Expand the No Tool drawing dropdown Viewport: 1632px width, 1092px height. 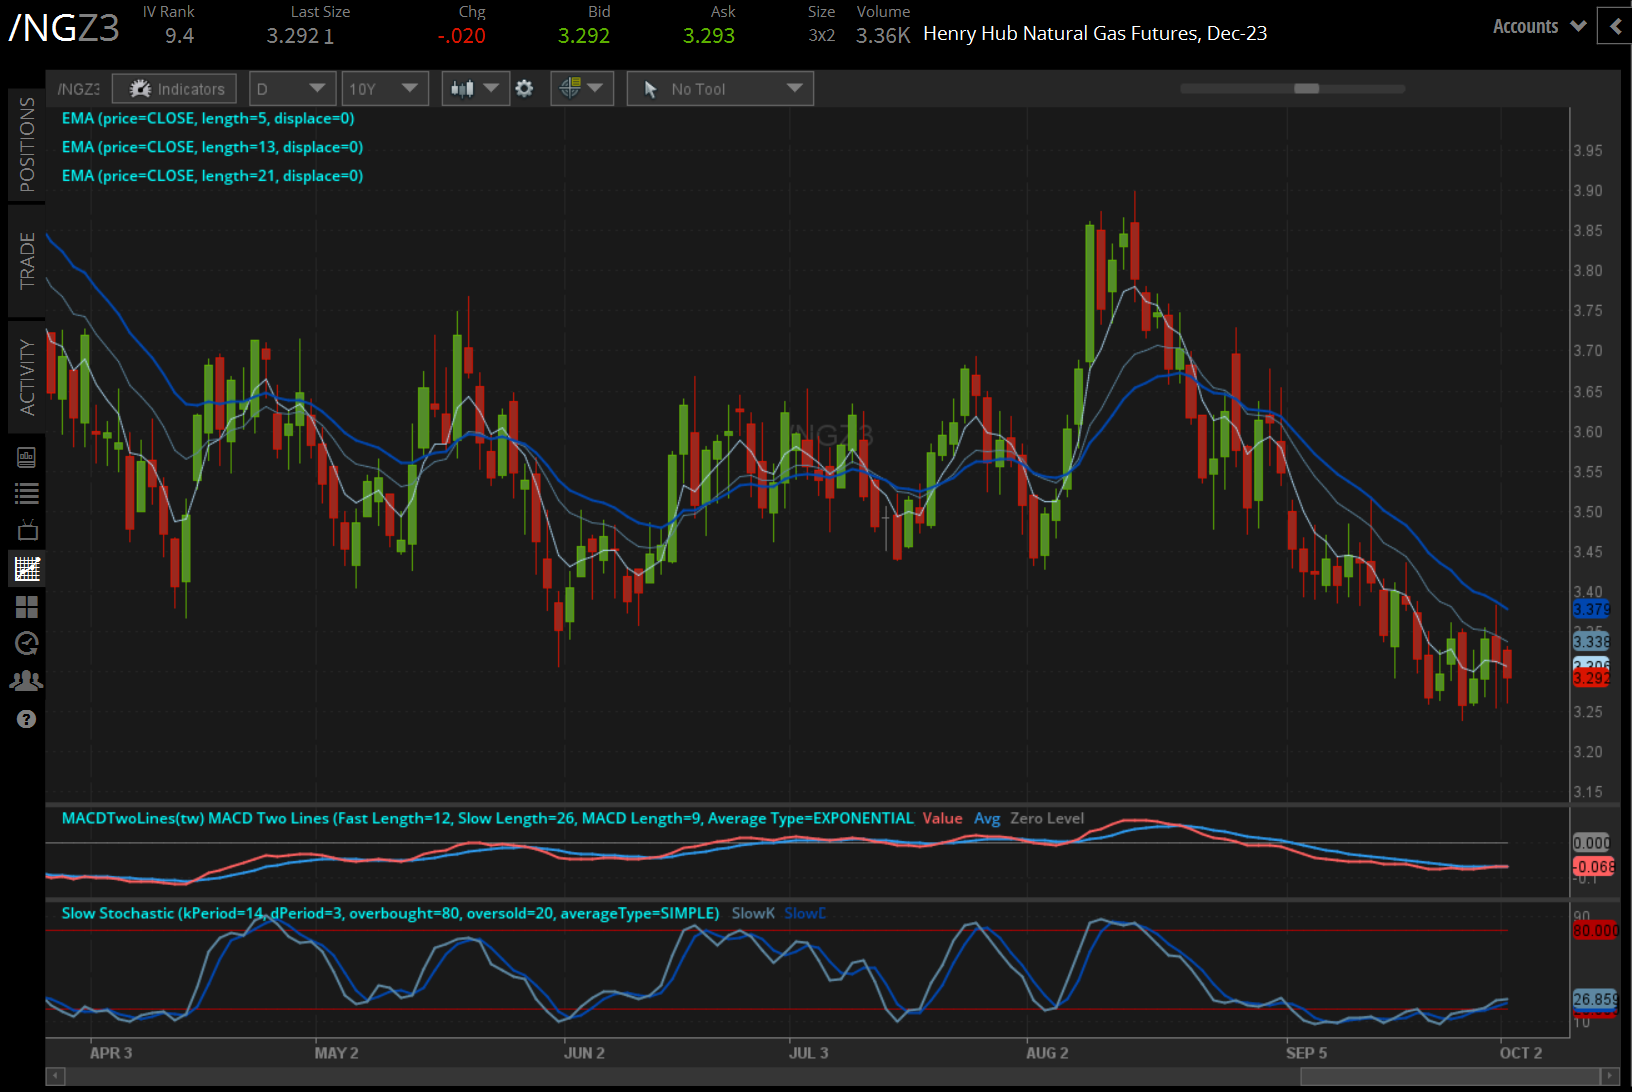(720, 89)
